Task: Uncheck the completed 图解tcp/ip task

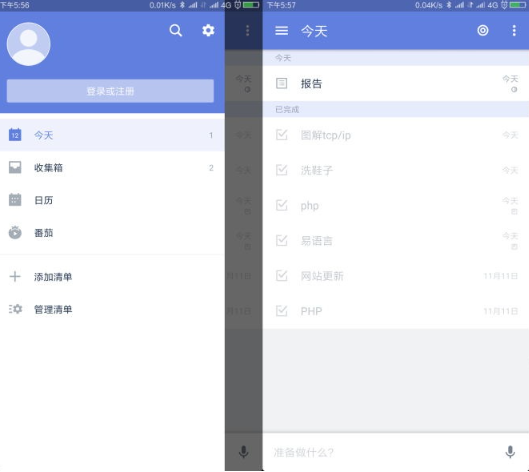Action: click(281, 135)
